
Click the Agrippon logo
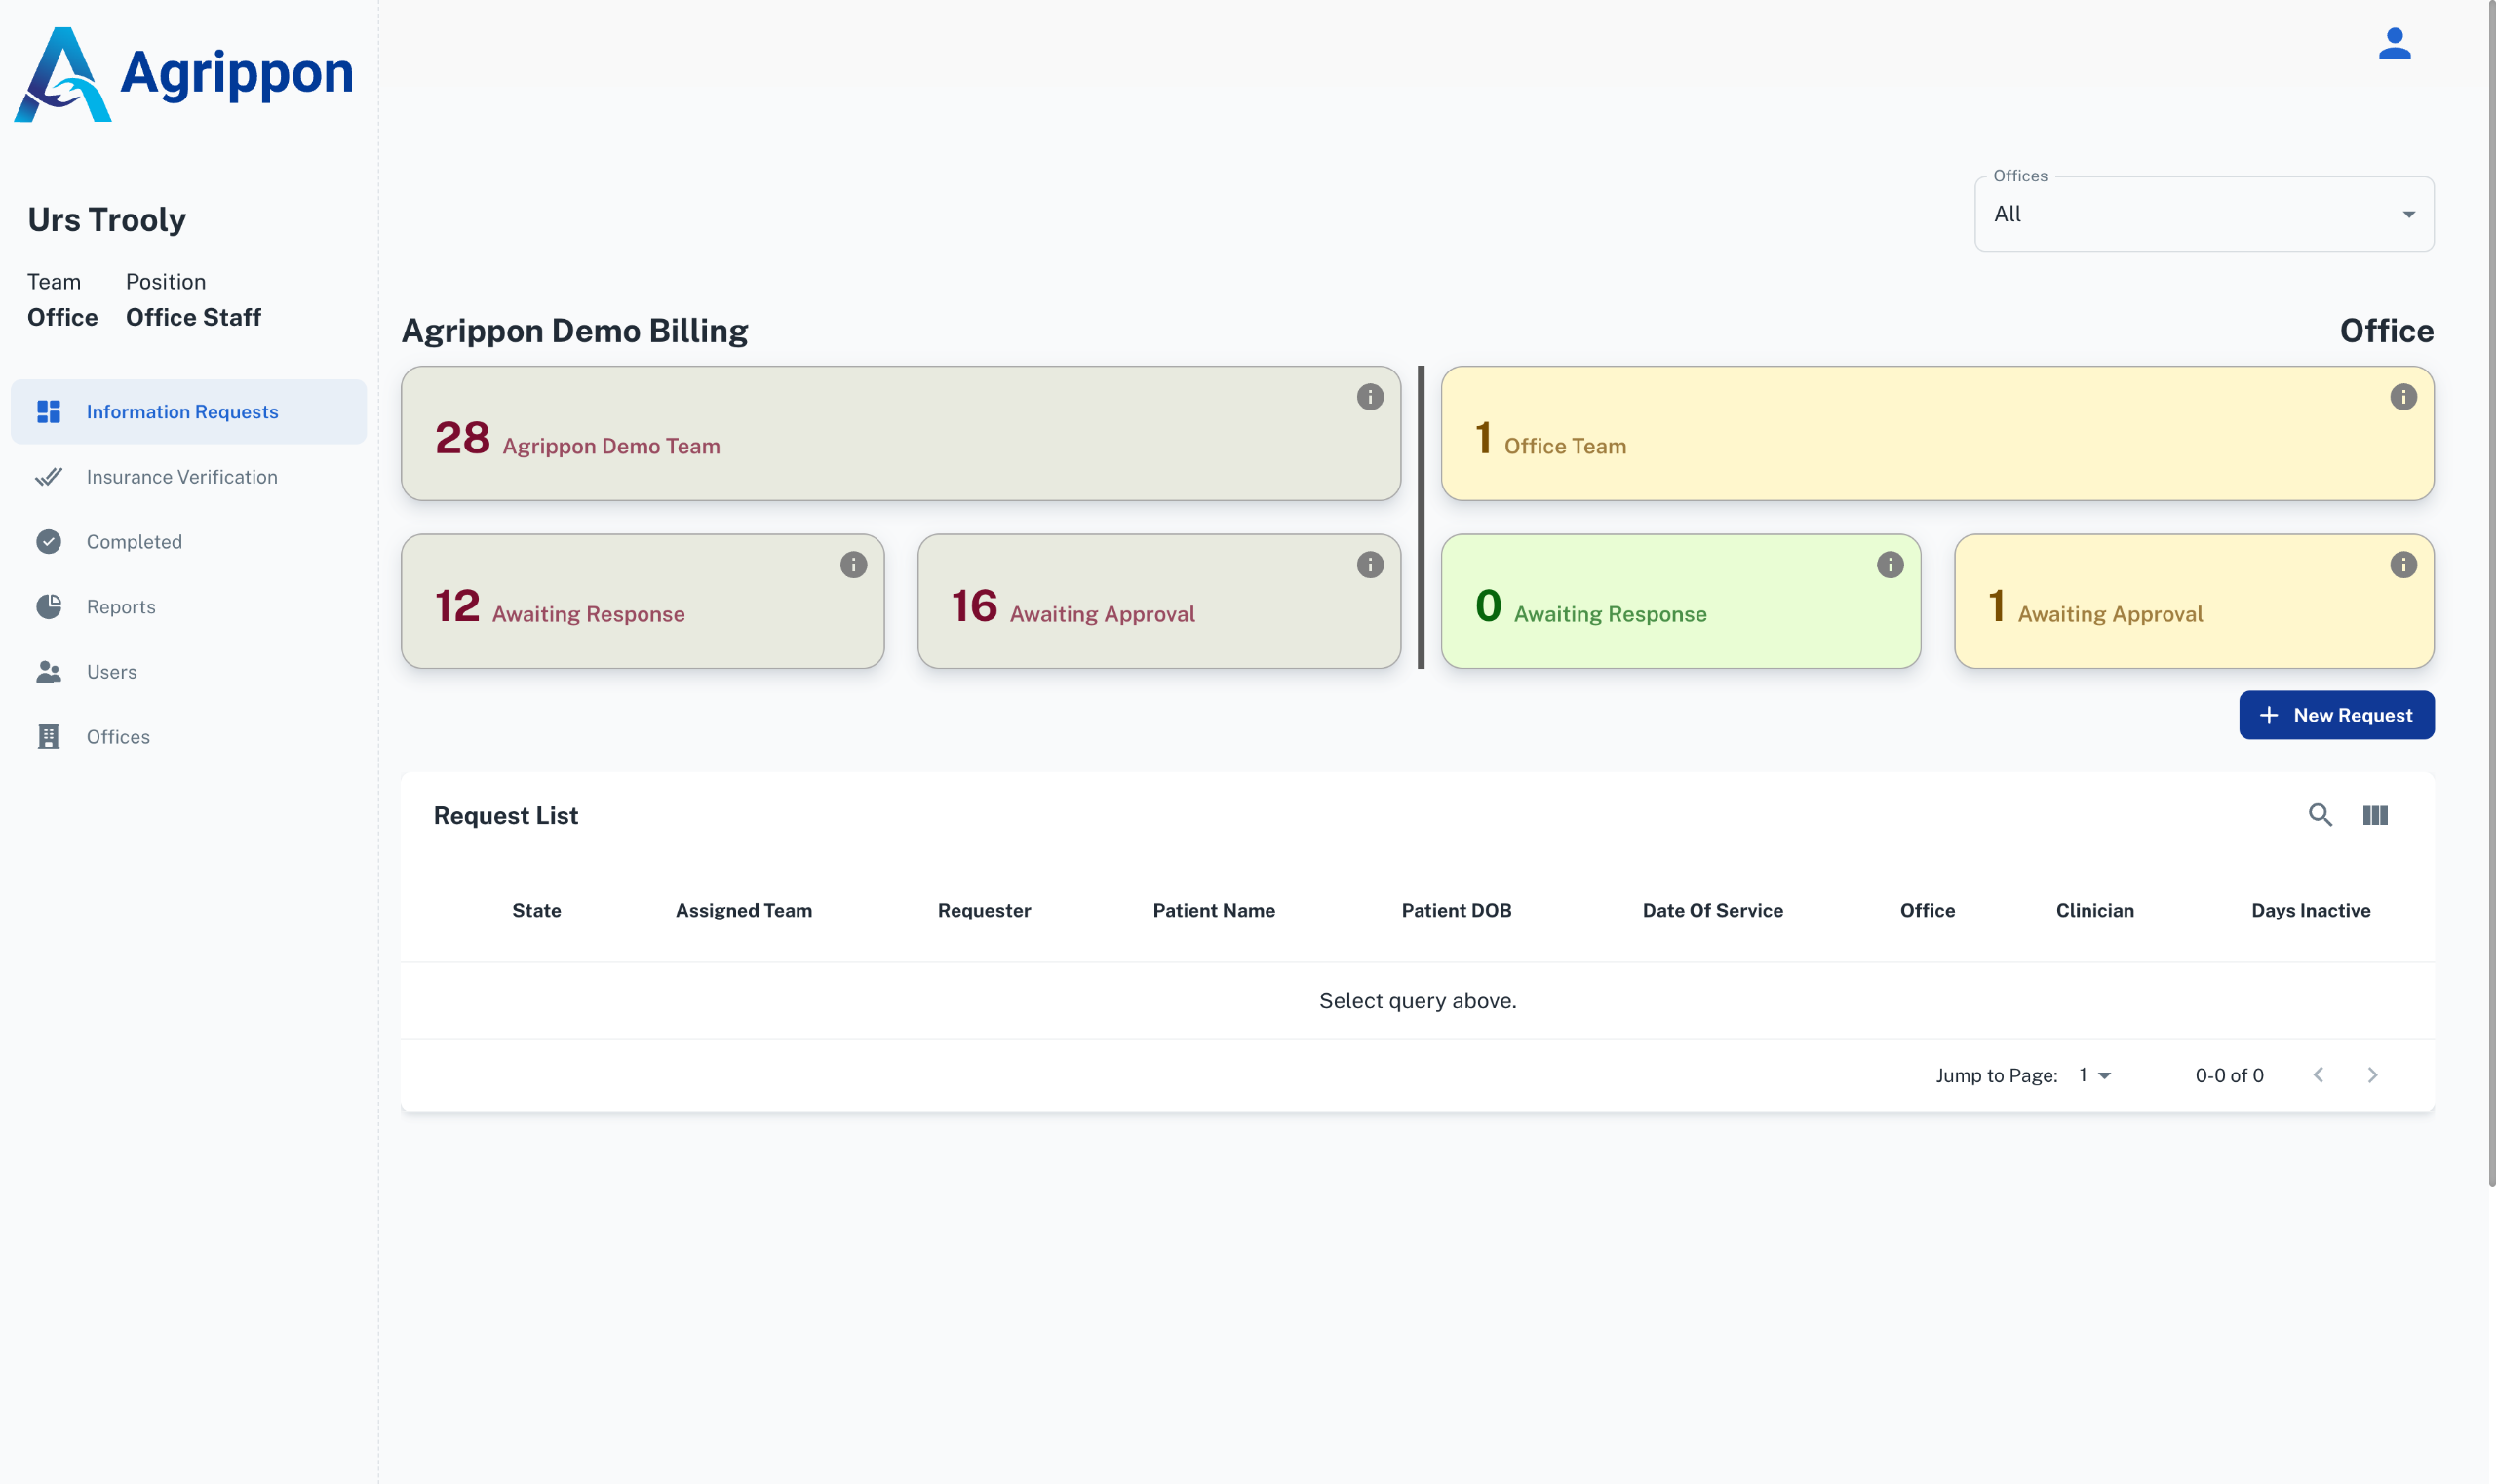coord(184,74)
